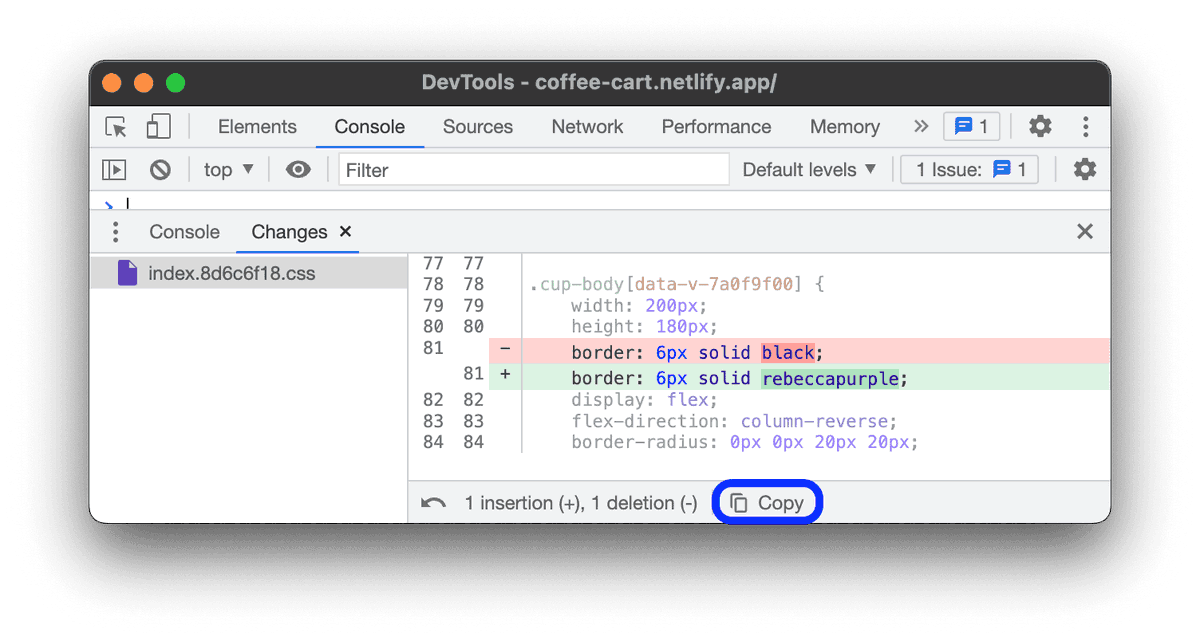Image resolution: width=1200 pixels, height=641 pixels.
Task: Open the top JavaScript context dropdown
Action: [229, 170]
